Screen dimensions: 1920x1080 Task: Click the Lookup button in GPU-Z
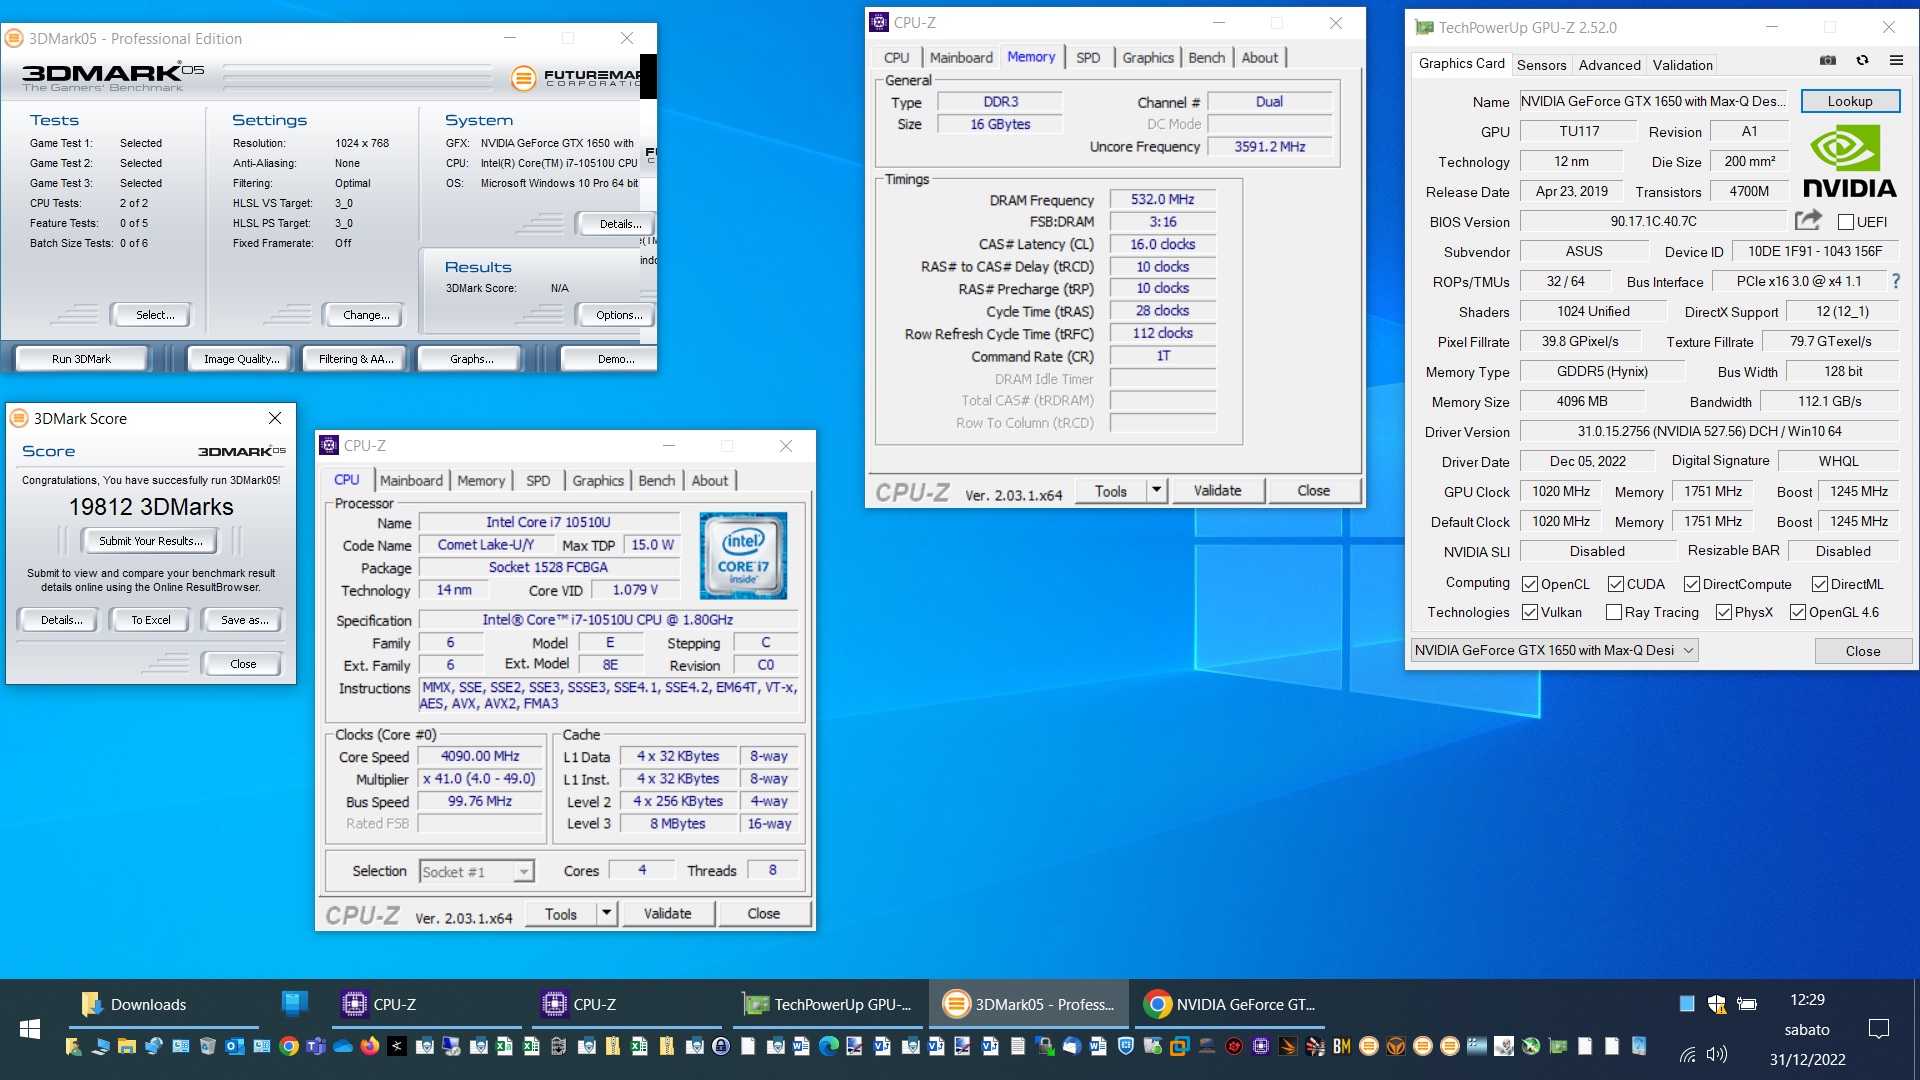coord(1850,101)
